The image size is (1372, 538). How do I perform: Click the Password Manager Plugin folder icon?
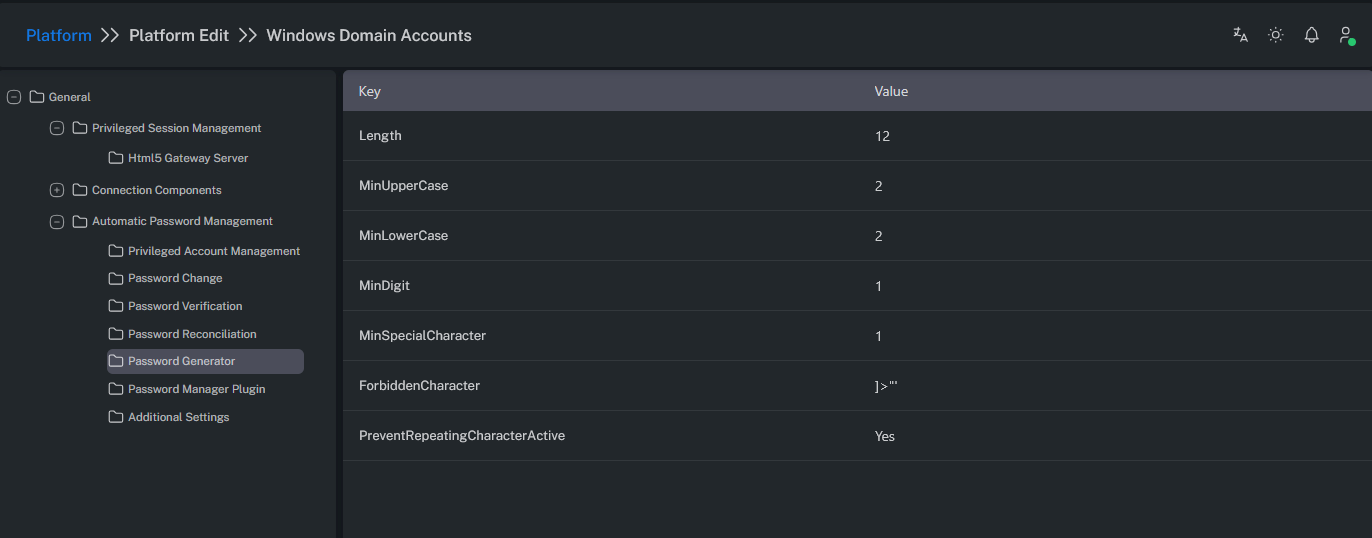116,389
